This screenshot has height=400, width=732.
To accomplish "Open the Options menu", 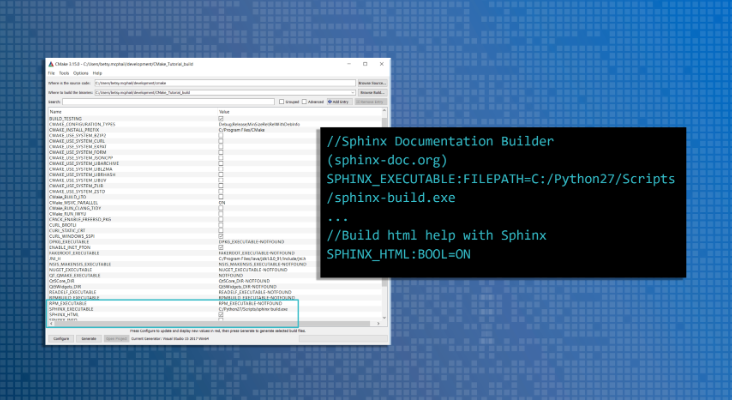I will coord(80,73).
